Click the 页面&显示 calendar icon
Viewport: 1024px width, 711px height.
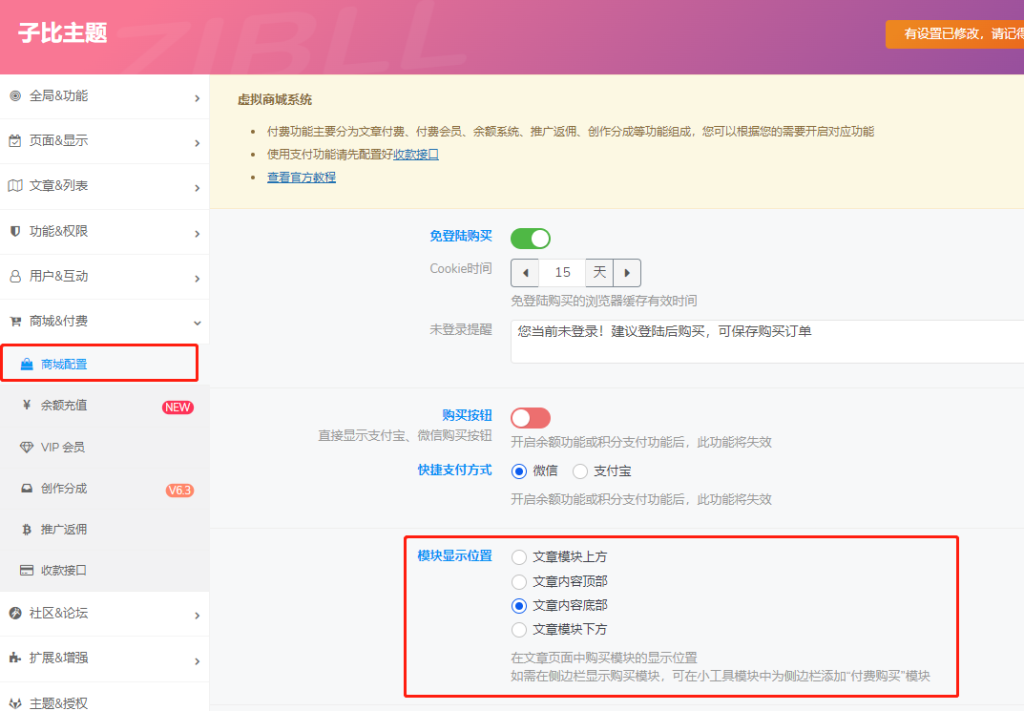(x=15, y=140)
